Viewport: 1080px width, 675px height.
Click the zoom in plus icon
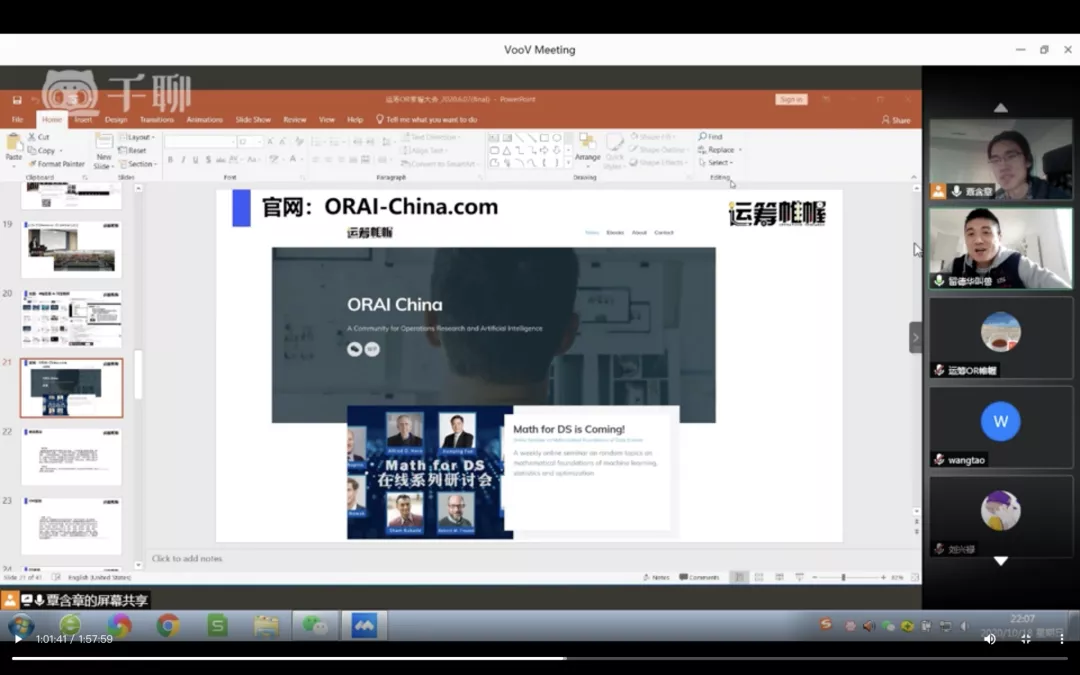pos(883,577)
